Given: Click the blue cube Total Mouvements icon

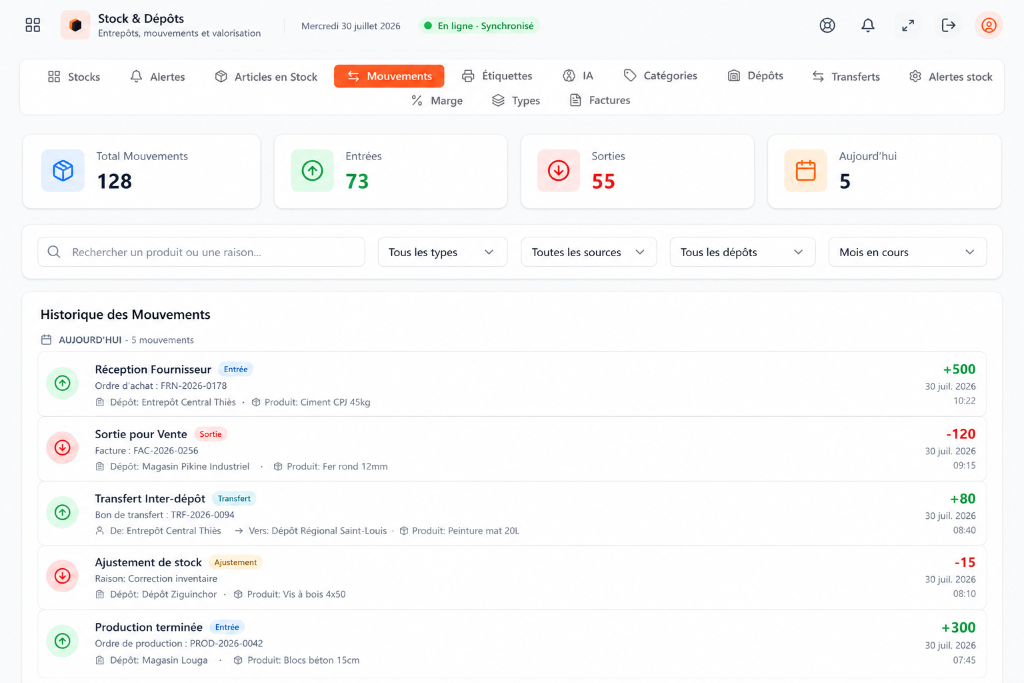Looking at the screenshot, I should point(63,170).
